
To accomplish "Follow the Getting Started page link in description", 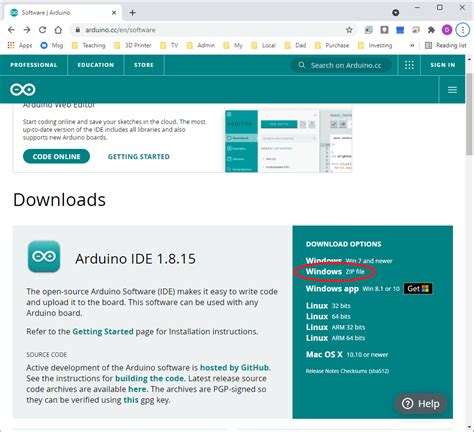I will tap(103, 332).
